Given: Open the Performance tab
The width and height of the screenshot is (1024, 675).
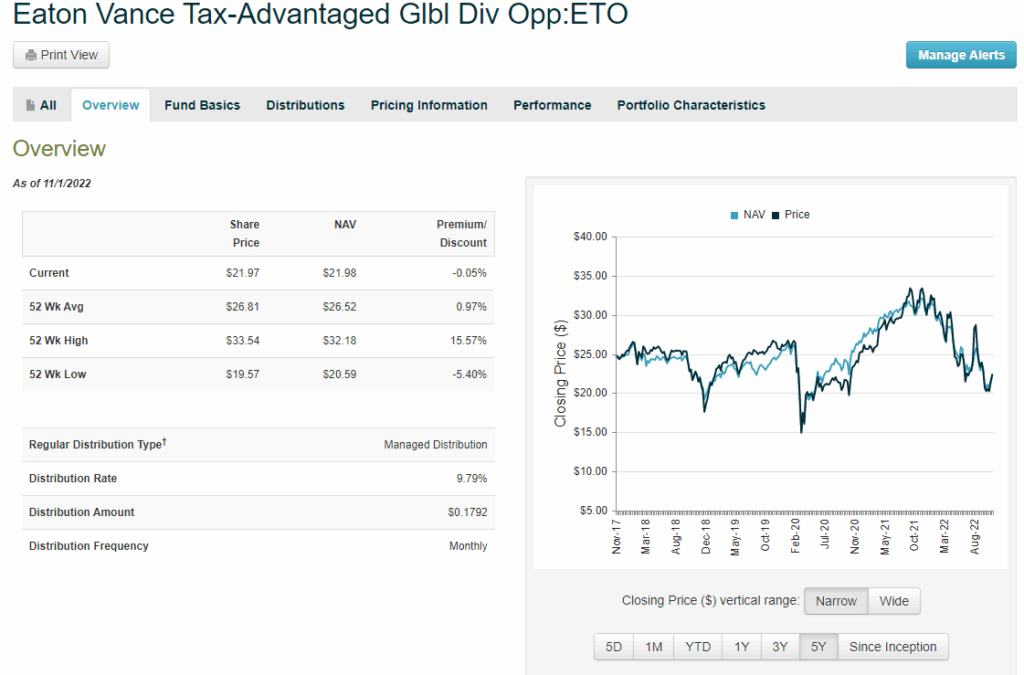Looking at the screenshot, I should (x=552, y=105).
